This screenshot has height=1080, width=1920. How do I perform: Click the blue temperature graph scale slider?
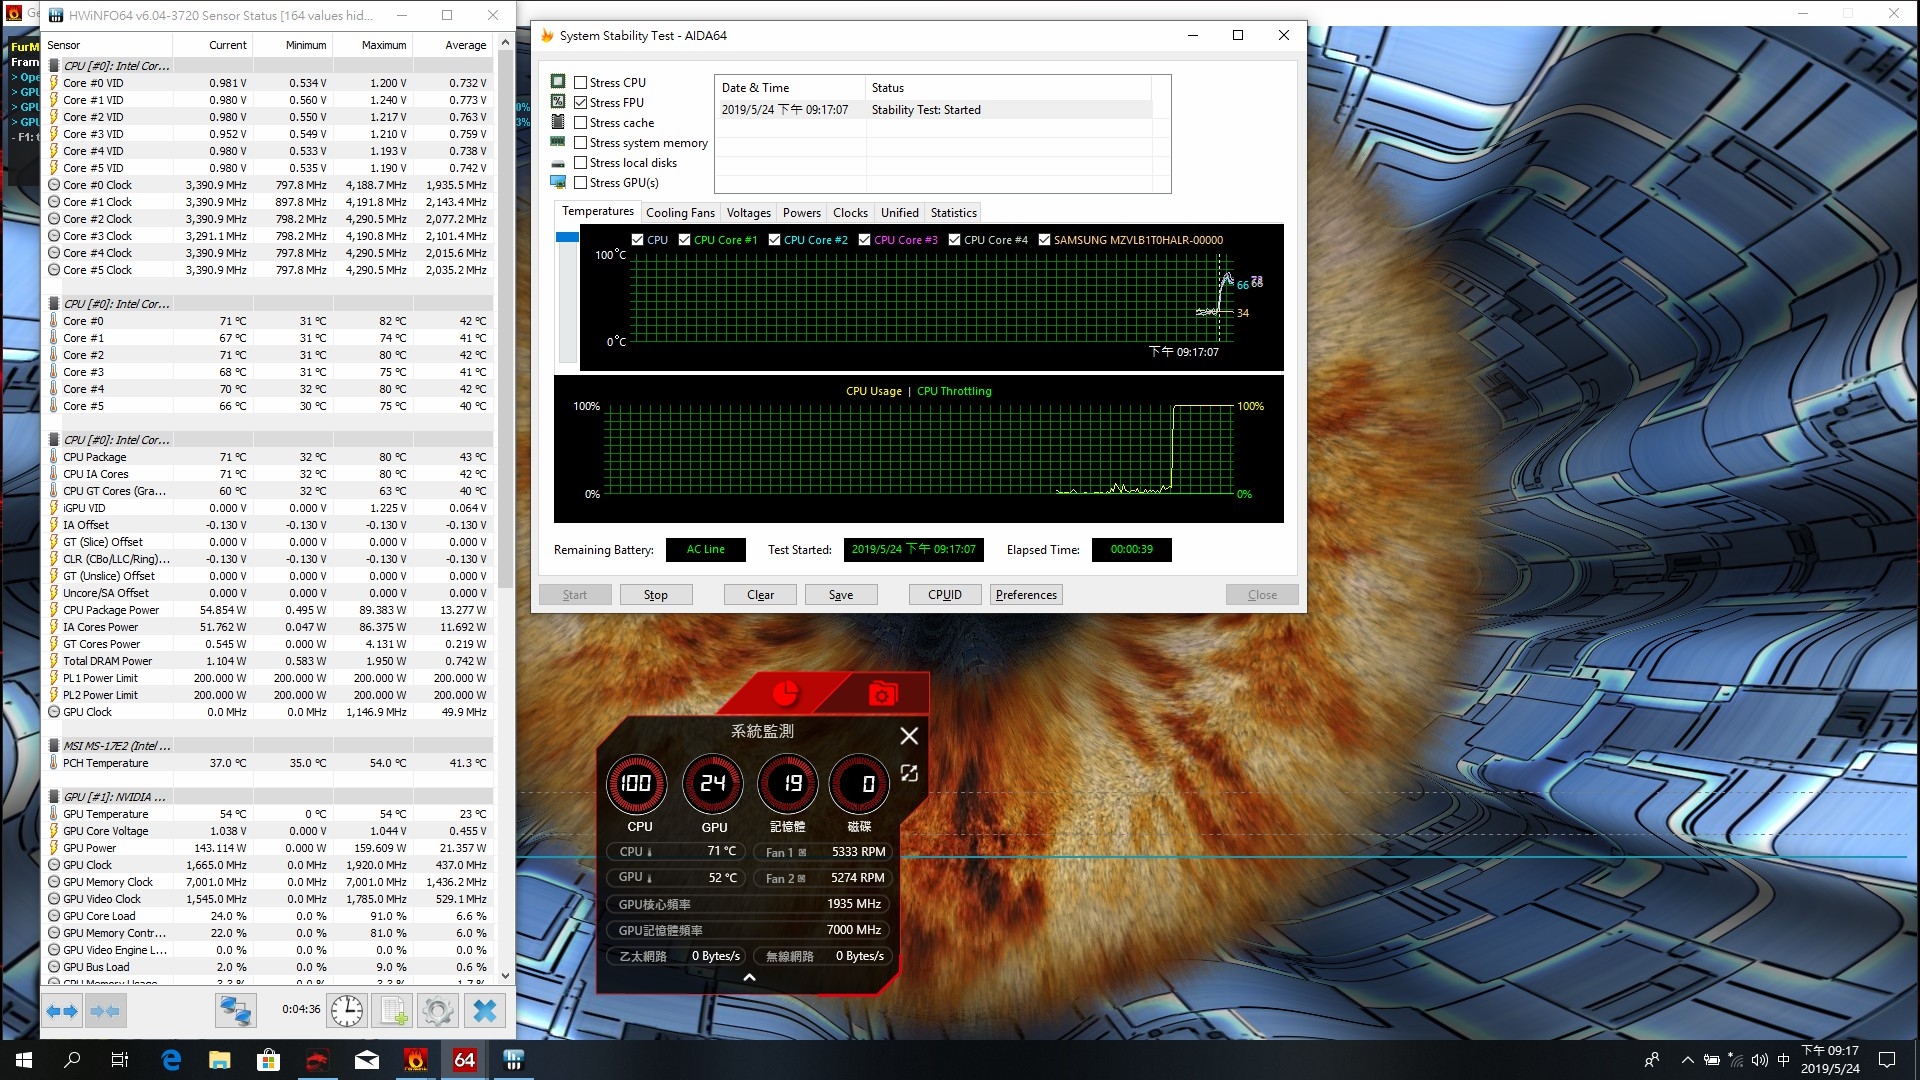click(567, 237)
